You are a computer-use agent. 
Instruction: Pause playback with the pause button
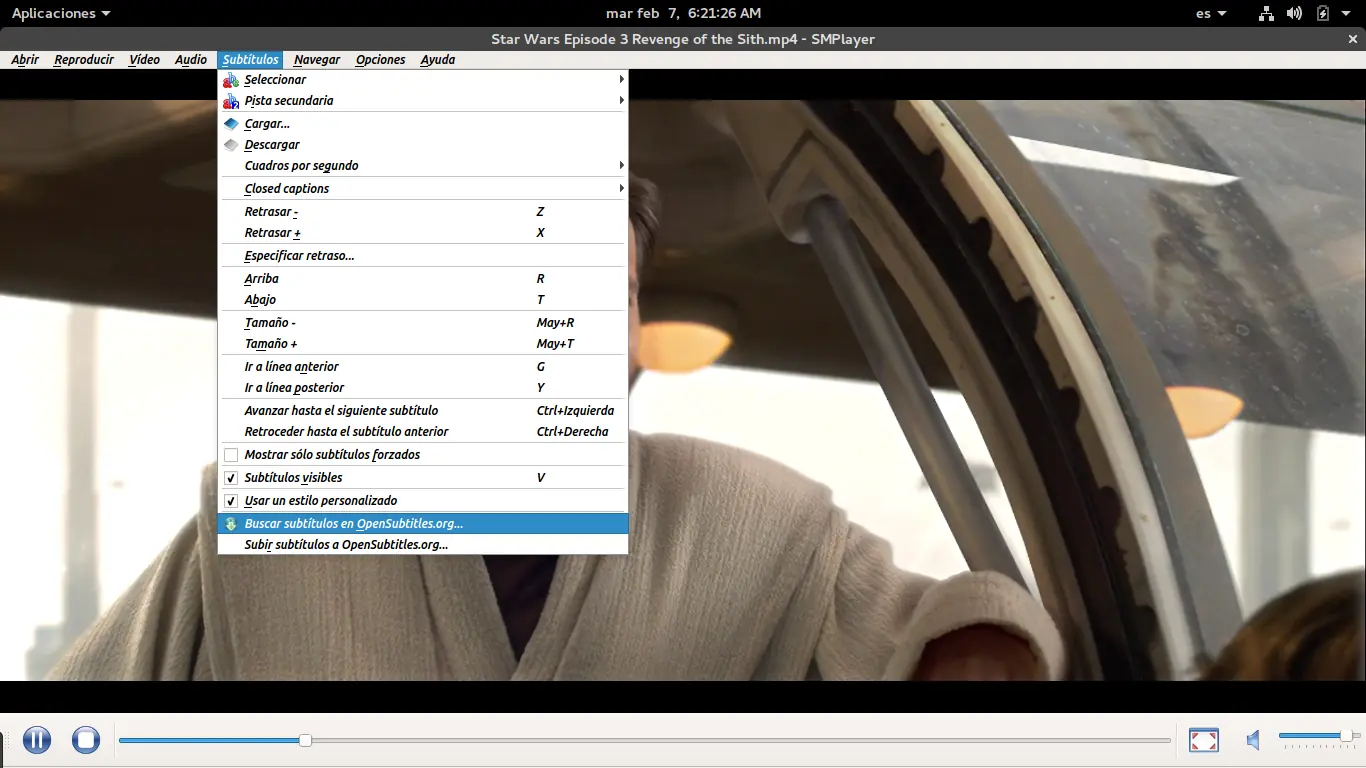[37, 740]
